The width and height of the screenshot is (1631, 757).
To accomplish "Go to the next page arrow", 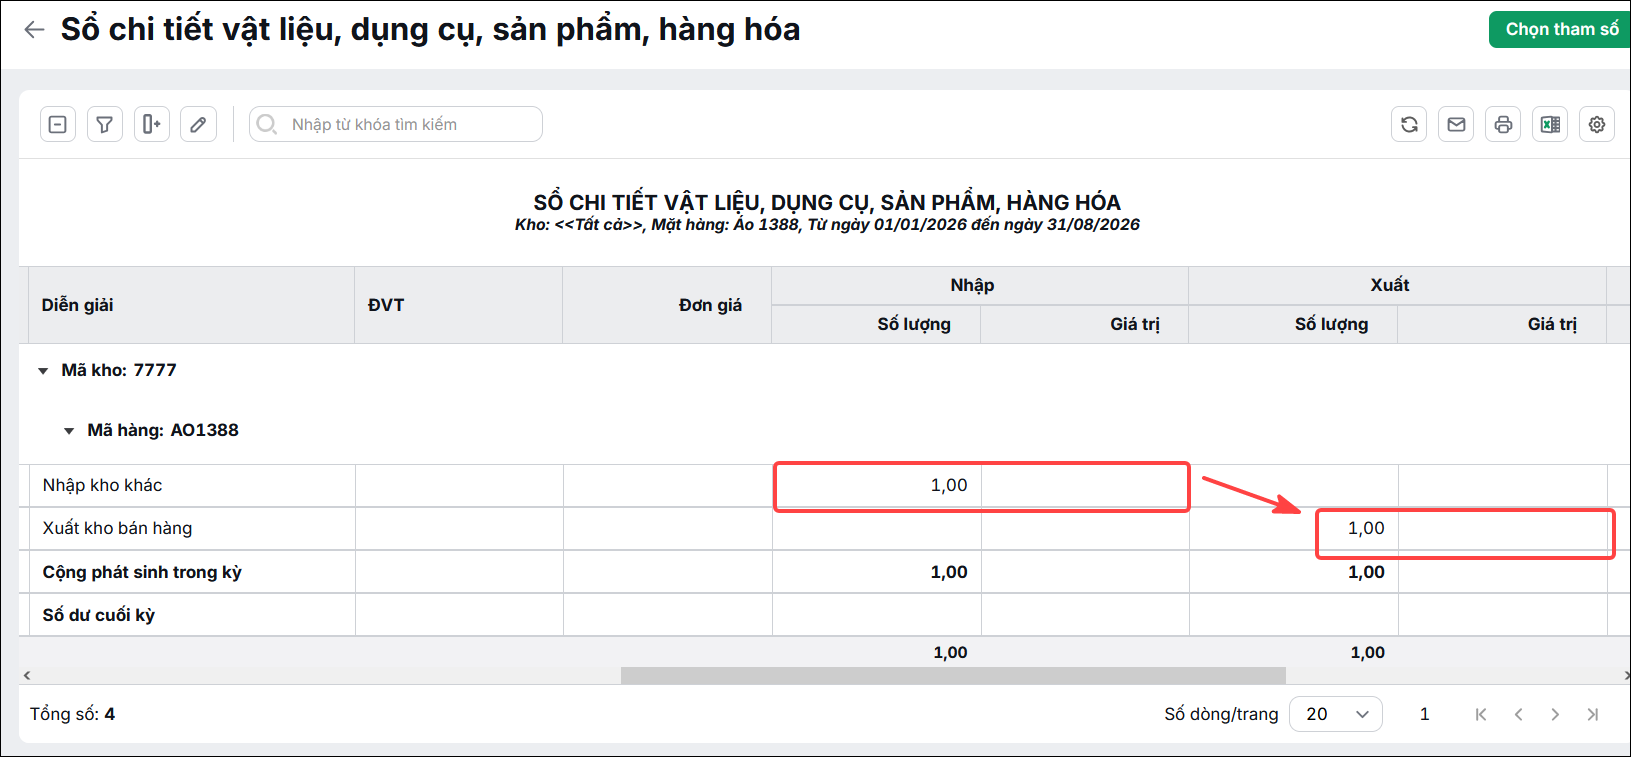I will point(1555,714).
